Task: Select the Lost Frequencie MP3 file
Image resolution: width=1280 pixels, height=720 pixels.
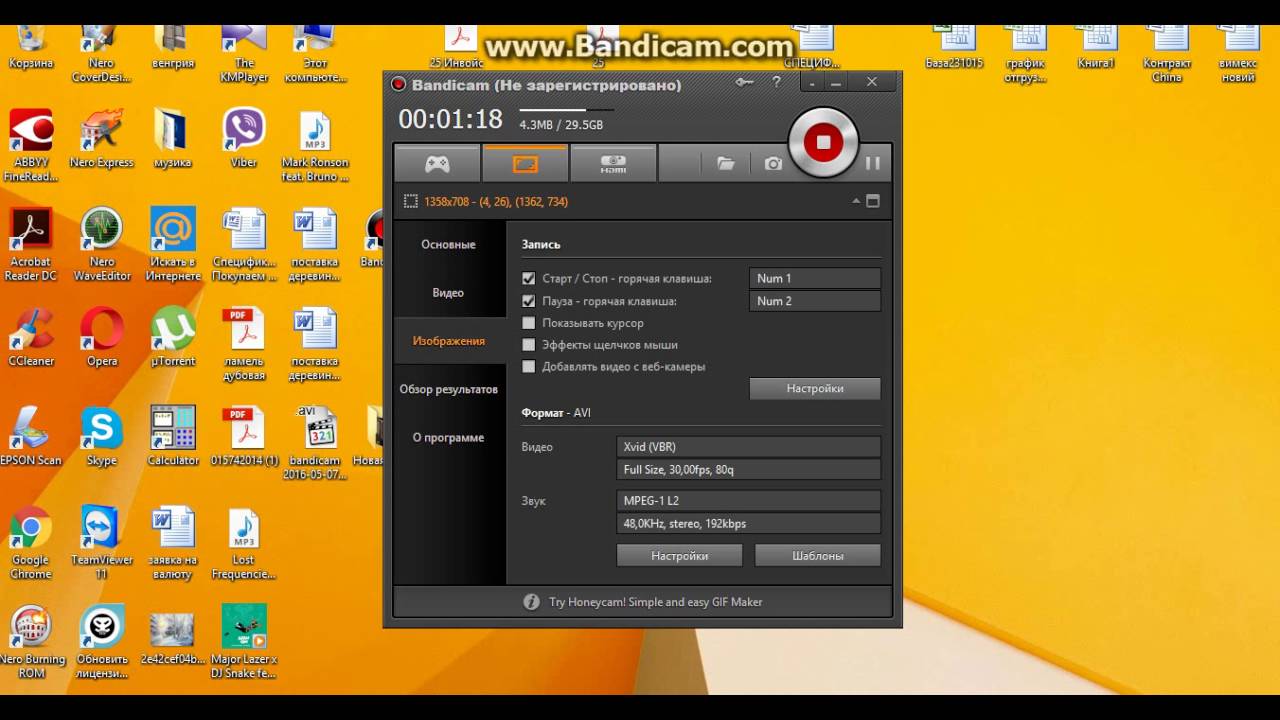Action: (244, 544)
